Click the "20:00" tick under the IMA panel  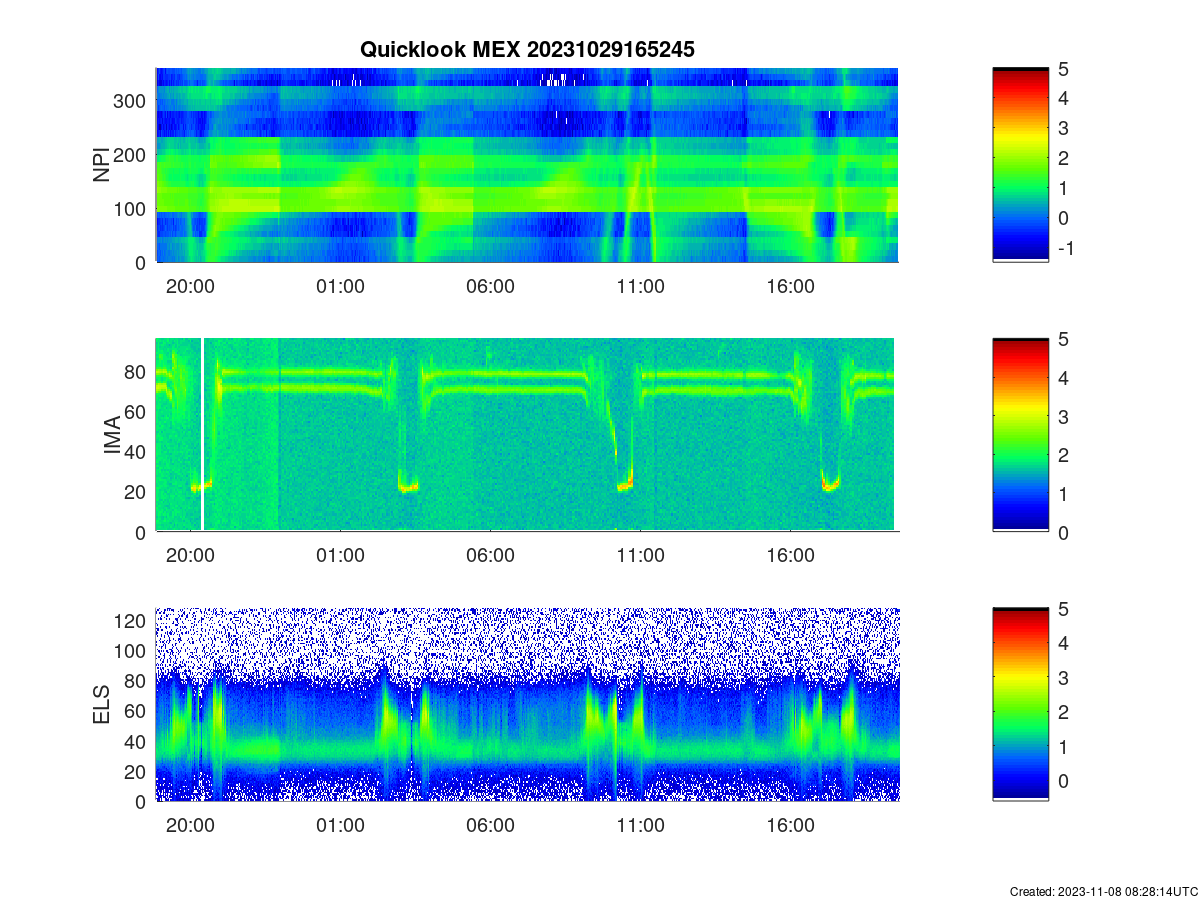[190, 556]
